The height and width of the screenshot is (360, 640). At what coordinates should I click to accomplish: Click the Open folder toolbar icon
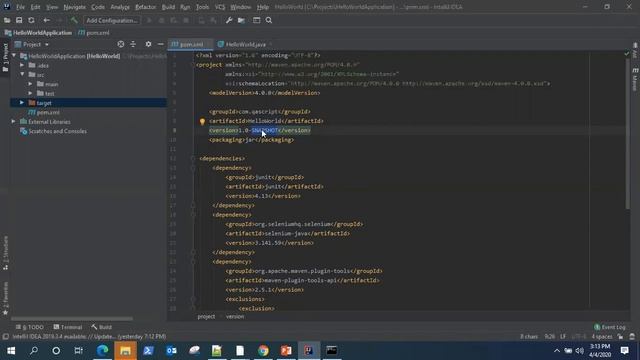click(x=7, y=20)
